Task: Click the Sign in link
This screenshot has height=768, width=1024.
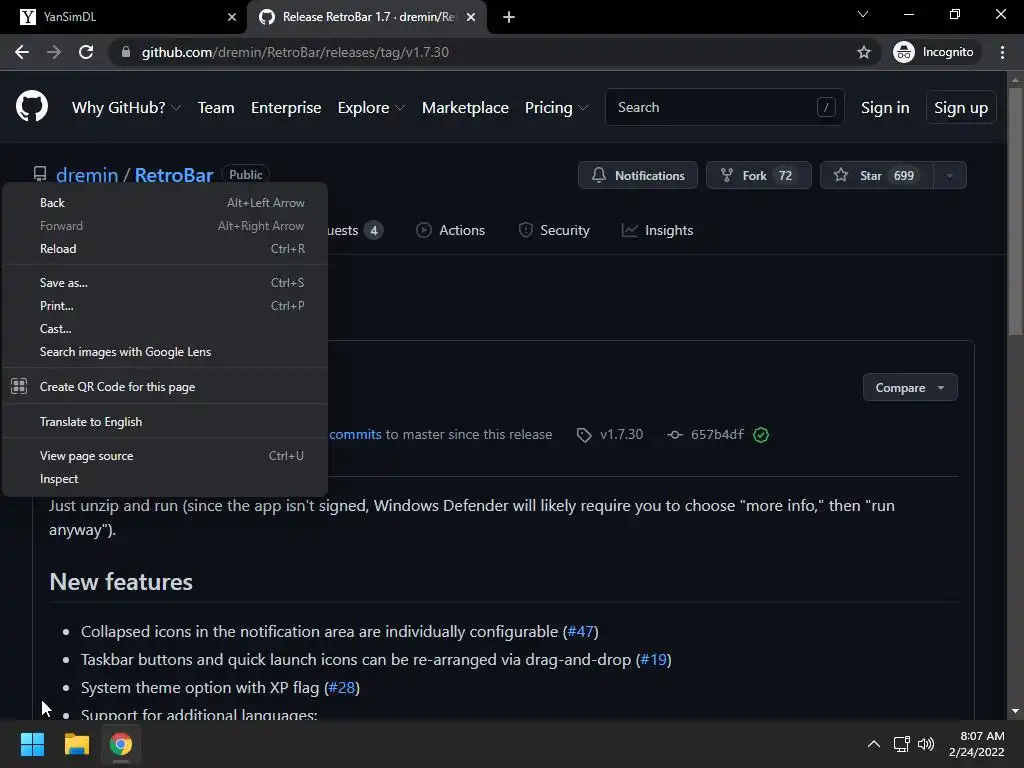Action: coord(885,108)
